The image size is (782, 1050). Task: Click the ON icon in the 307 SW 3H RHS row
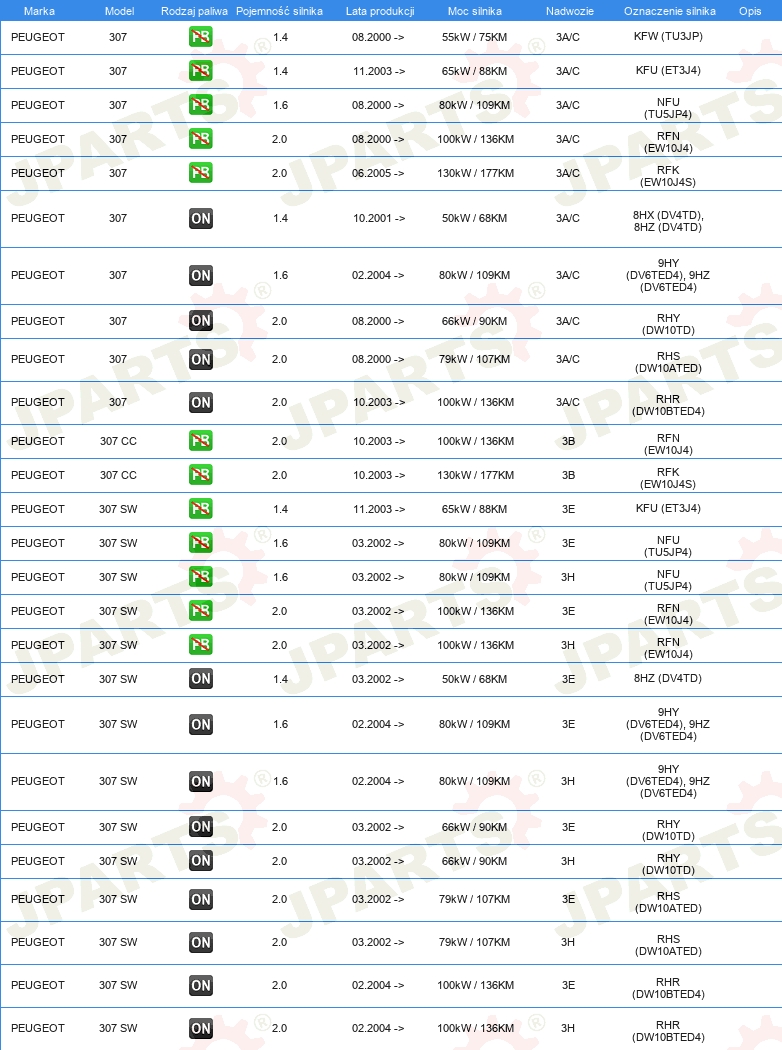click(x=201, y=942)
